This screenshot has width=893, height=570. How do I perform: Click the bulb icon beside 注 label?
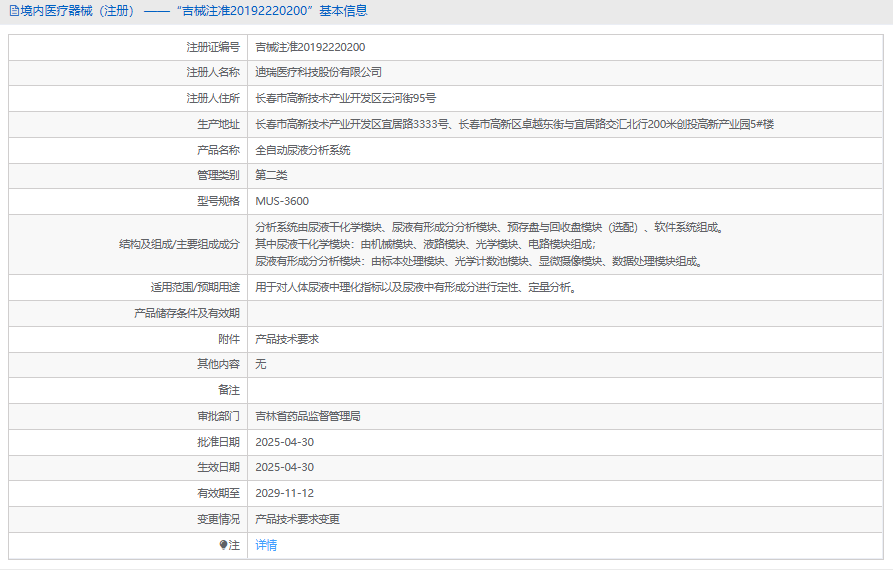(x=223, y=545)
